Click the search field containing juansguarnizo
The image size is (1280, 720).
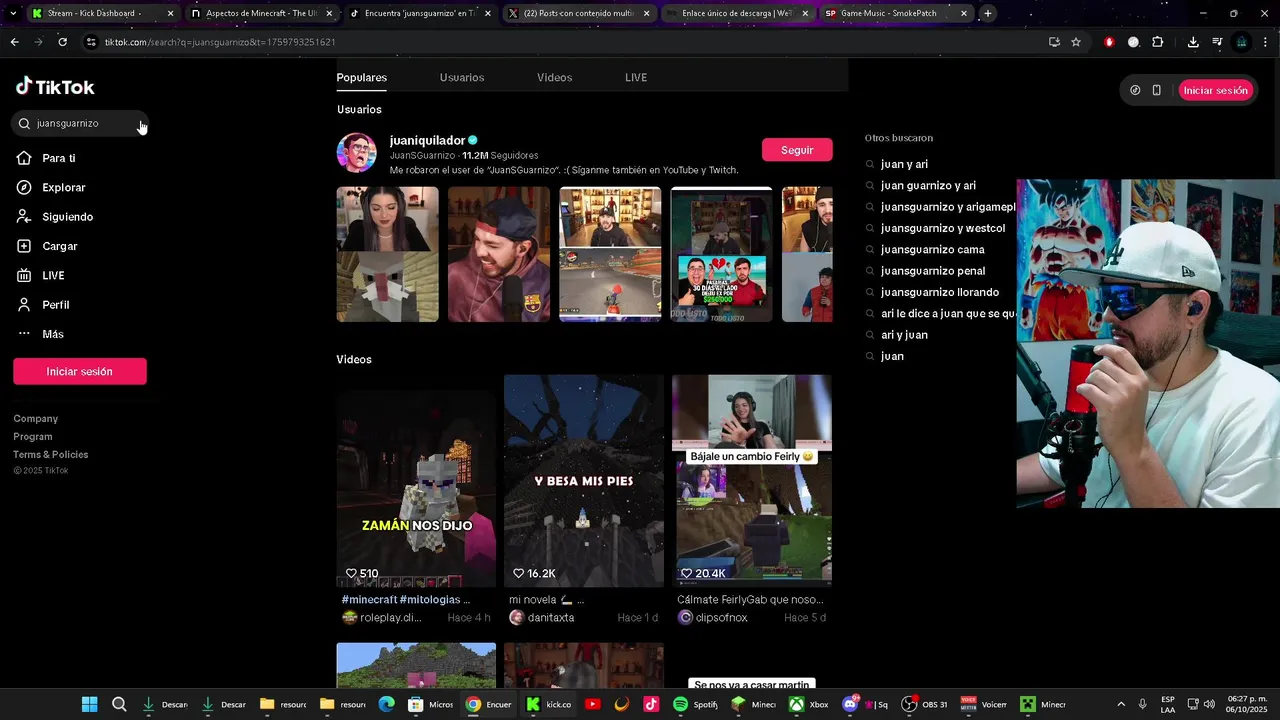tap(80, 123)
